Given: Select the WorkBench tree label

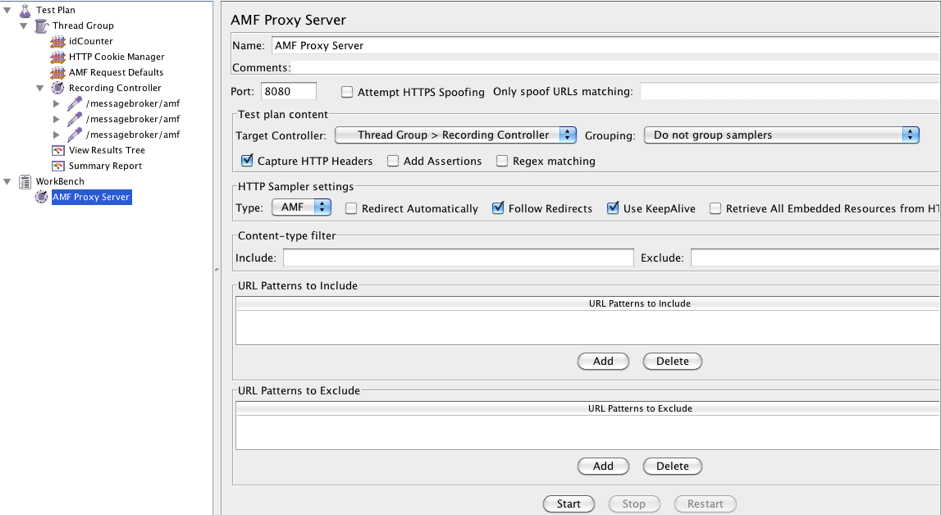Looking at the screenshot, I should coord(60,182).
